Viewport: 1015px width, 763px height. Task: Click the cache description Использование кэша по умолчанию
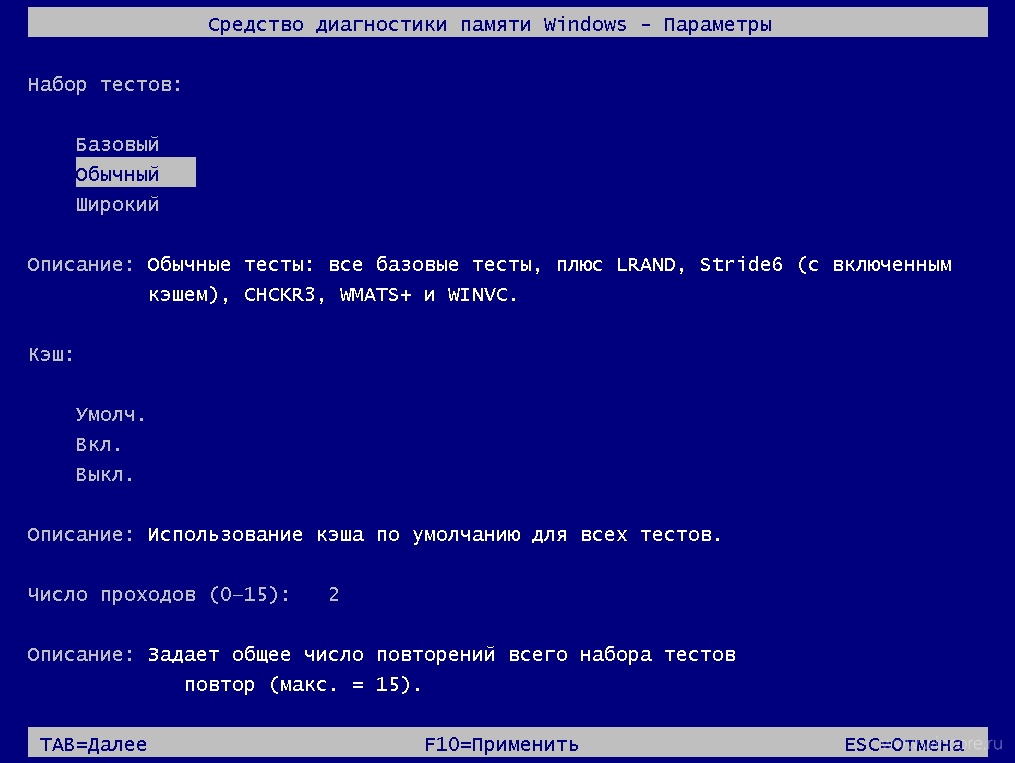434,535
